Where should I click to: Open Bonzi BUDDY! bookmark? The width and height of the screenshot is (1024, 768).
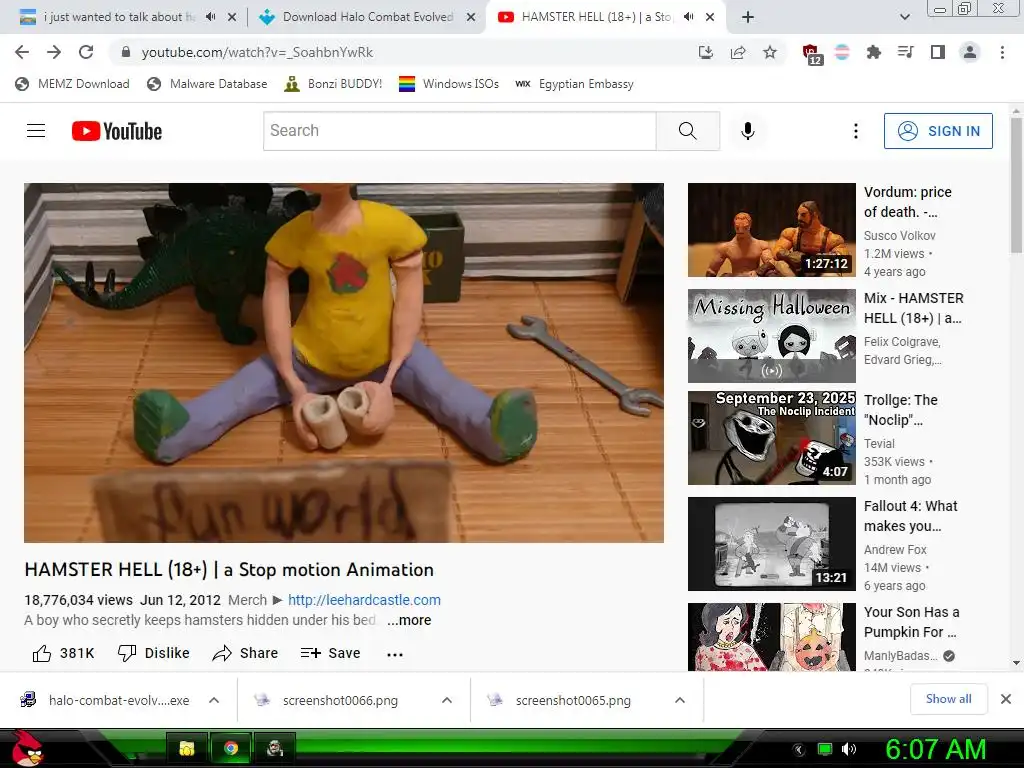(333, 84)
